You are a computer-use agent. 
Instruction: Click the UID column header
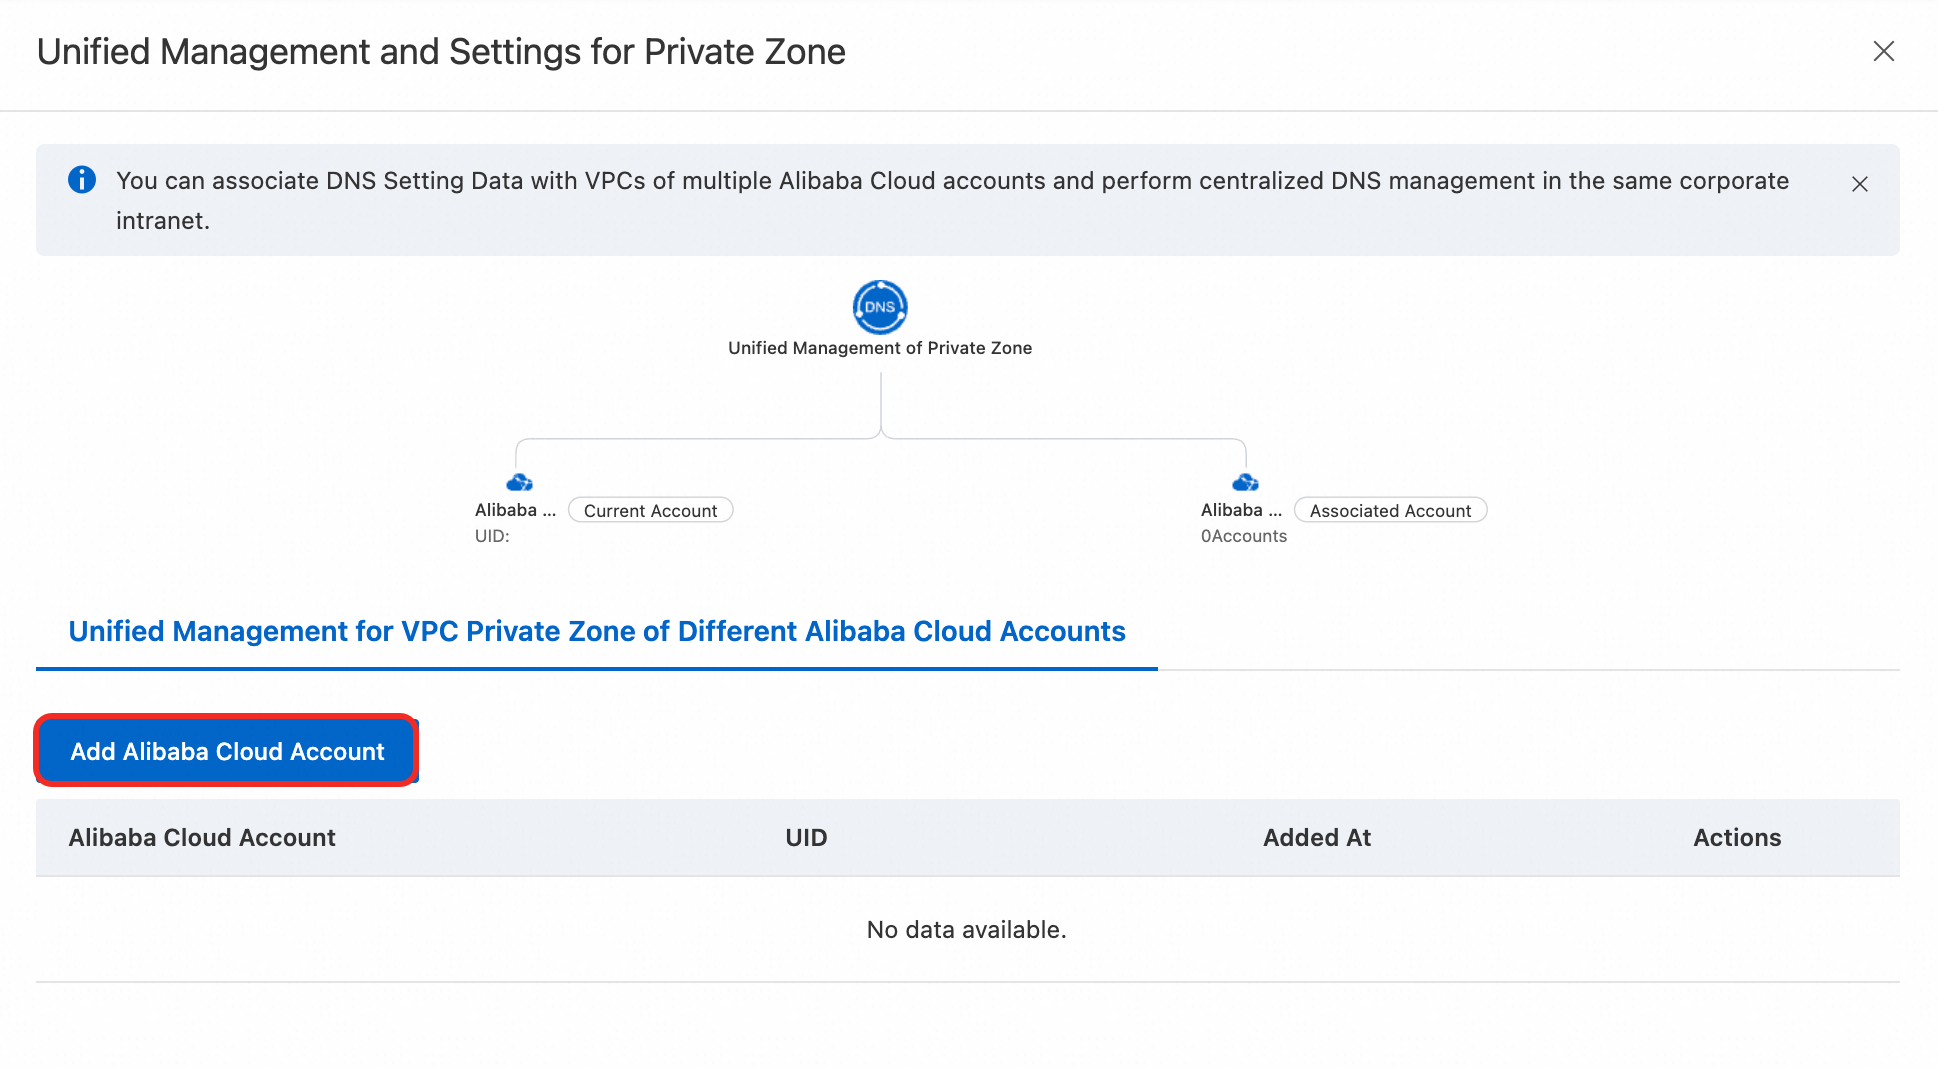point(806,838)
